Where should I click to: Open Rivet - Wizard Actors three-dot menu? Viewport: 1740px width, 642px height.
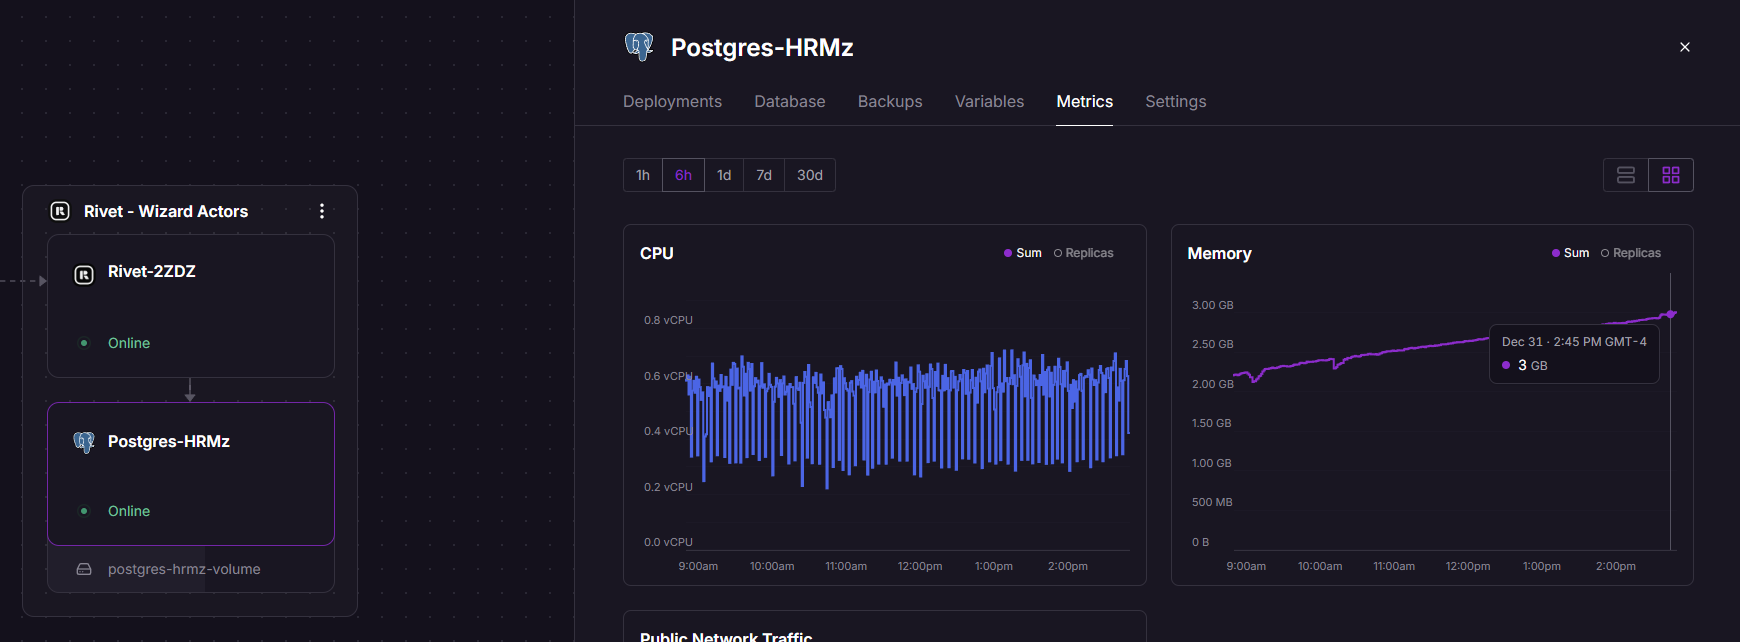tap(322, 211)
